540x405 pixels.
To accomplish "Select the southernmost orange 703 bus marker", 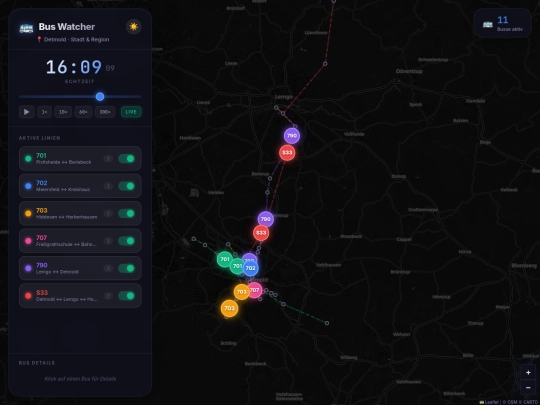I will [229, 308].
